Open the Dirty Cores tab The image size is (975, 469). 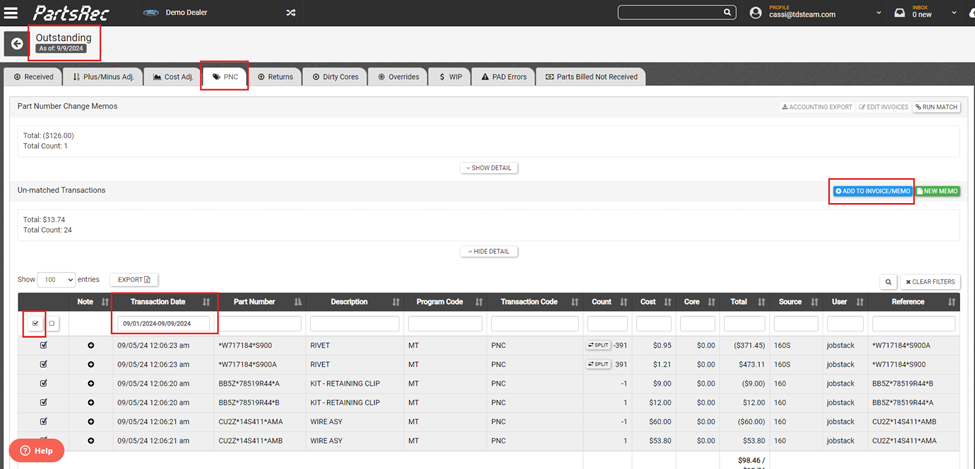click(x=335, y=77)
